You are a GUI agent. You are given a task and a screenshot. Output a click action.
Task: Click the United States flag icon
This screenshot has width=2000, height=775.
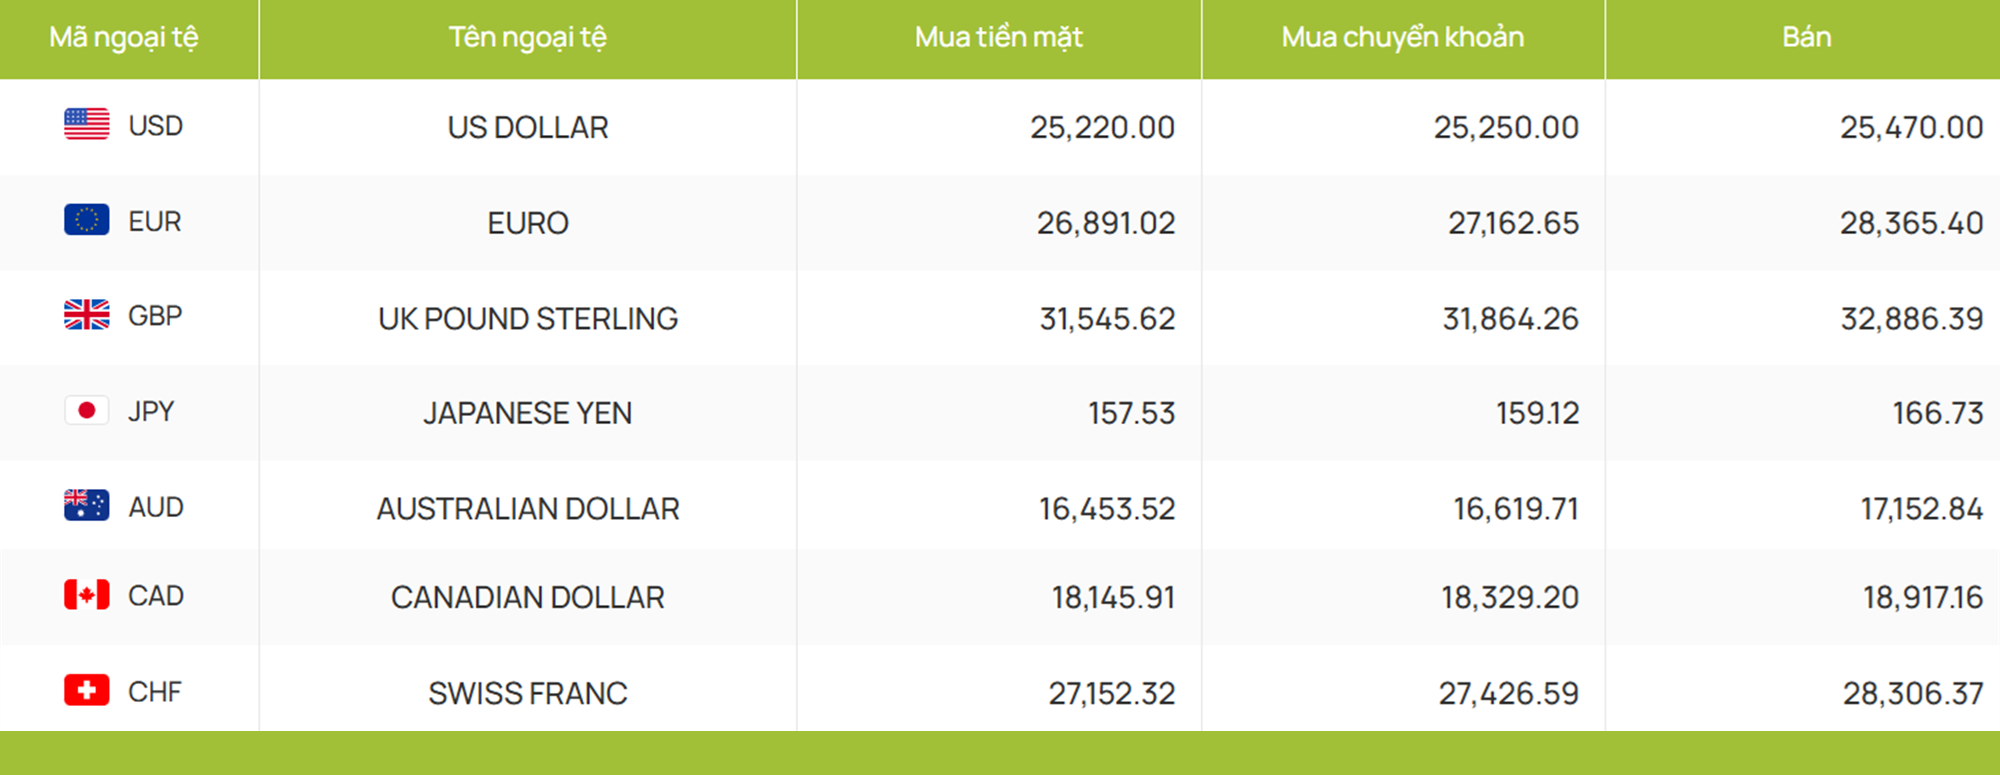point(87,124)
